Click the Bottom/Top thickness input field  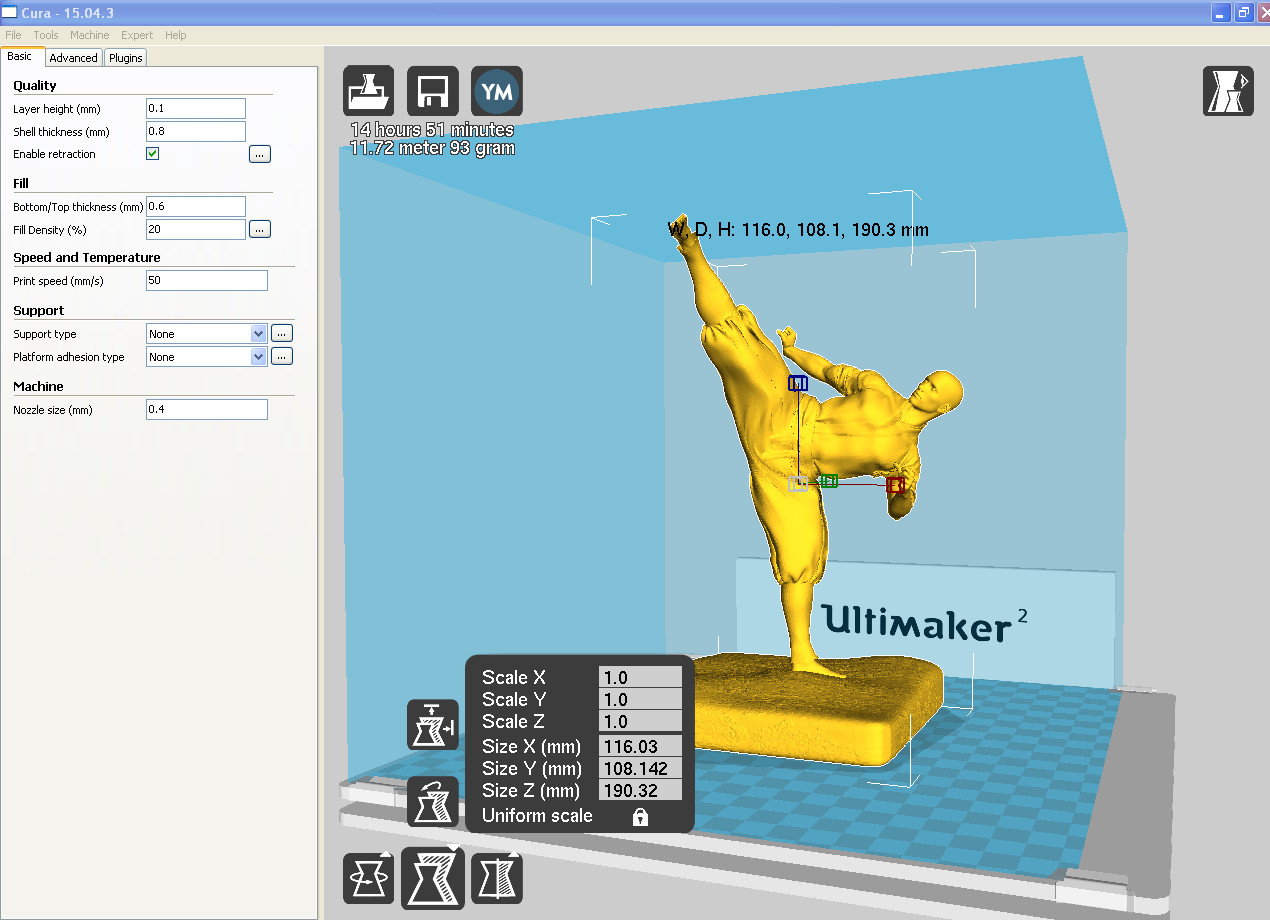(x=196, y=206)
